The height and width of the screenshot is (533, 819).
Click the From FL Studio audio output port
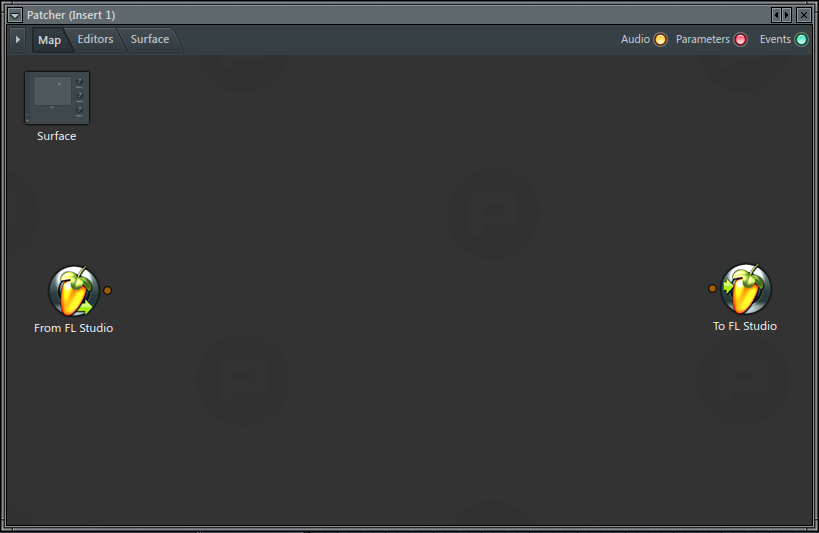[107, 291]
